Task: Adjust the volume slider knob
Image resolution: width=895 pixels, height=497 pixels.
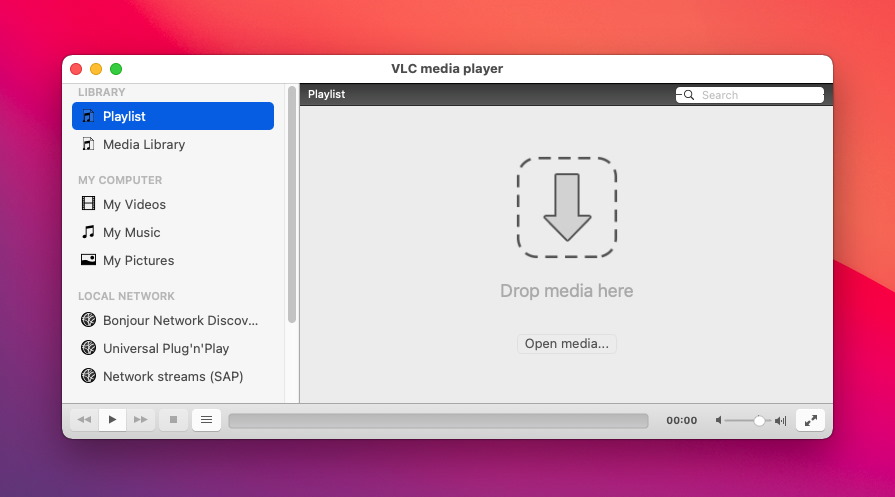Action: click(x=759, y=421)
